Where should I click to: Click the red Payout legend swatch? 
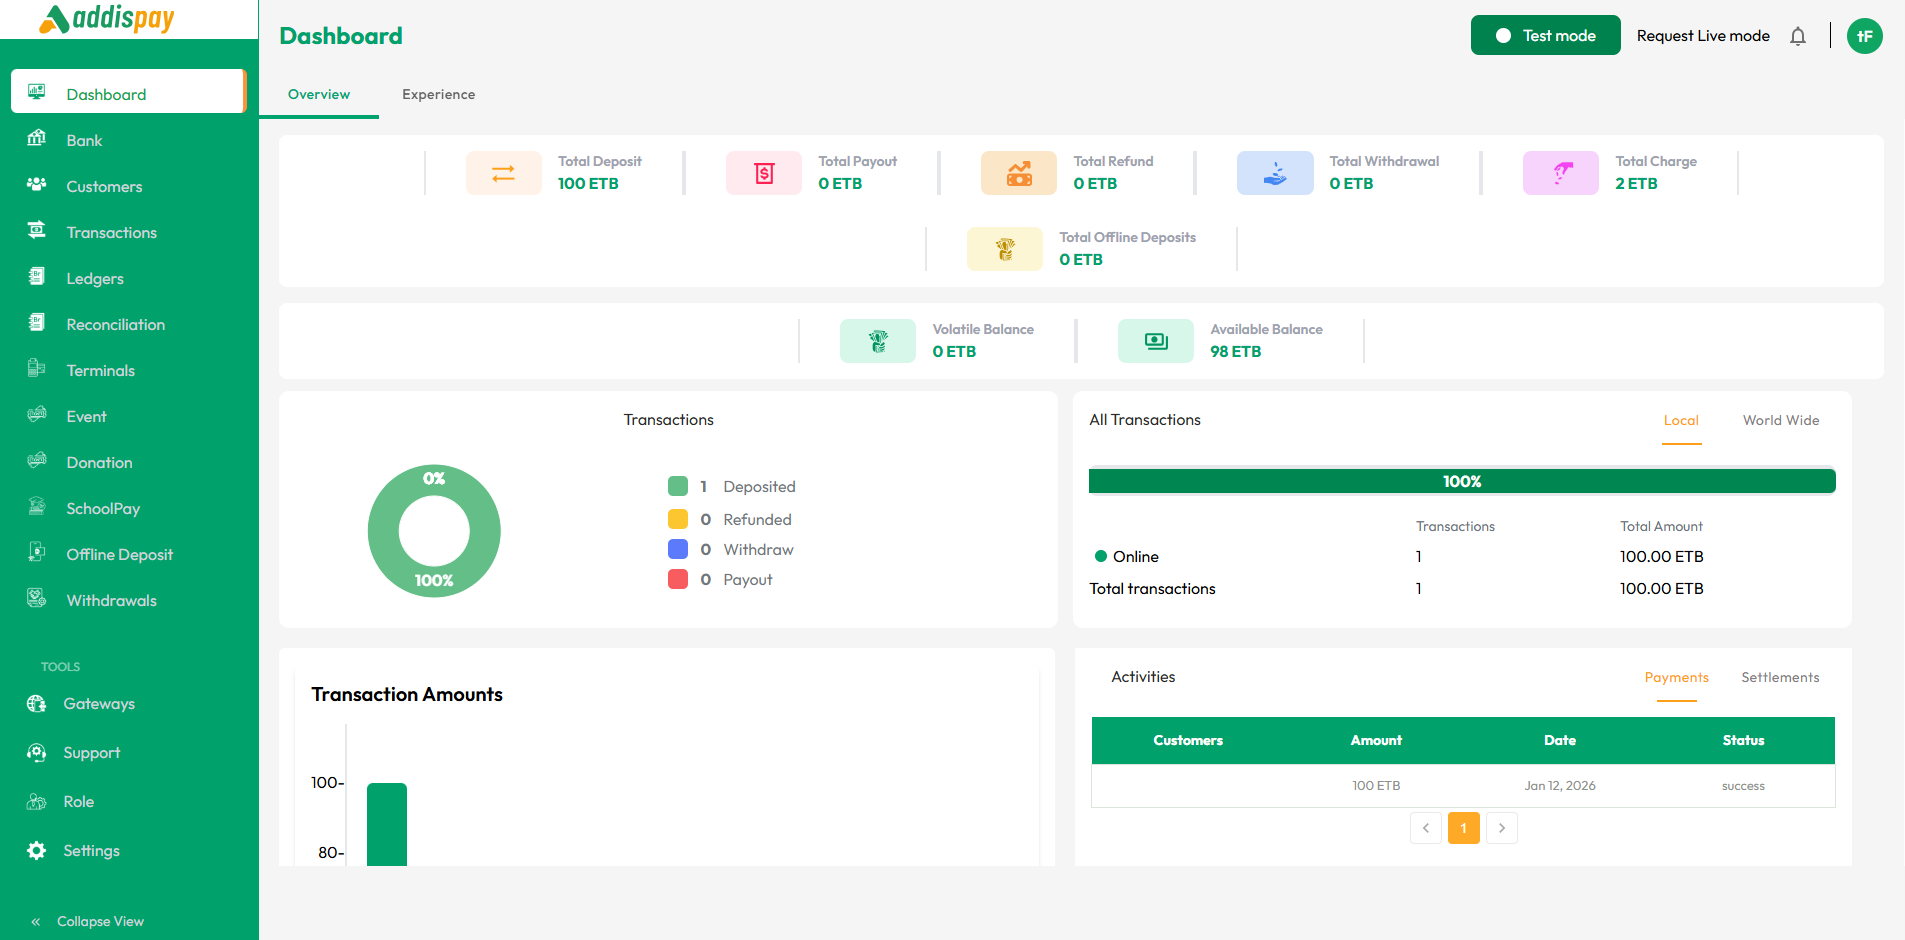pyautogui.click(x=678, y=579)
